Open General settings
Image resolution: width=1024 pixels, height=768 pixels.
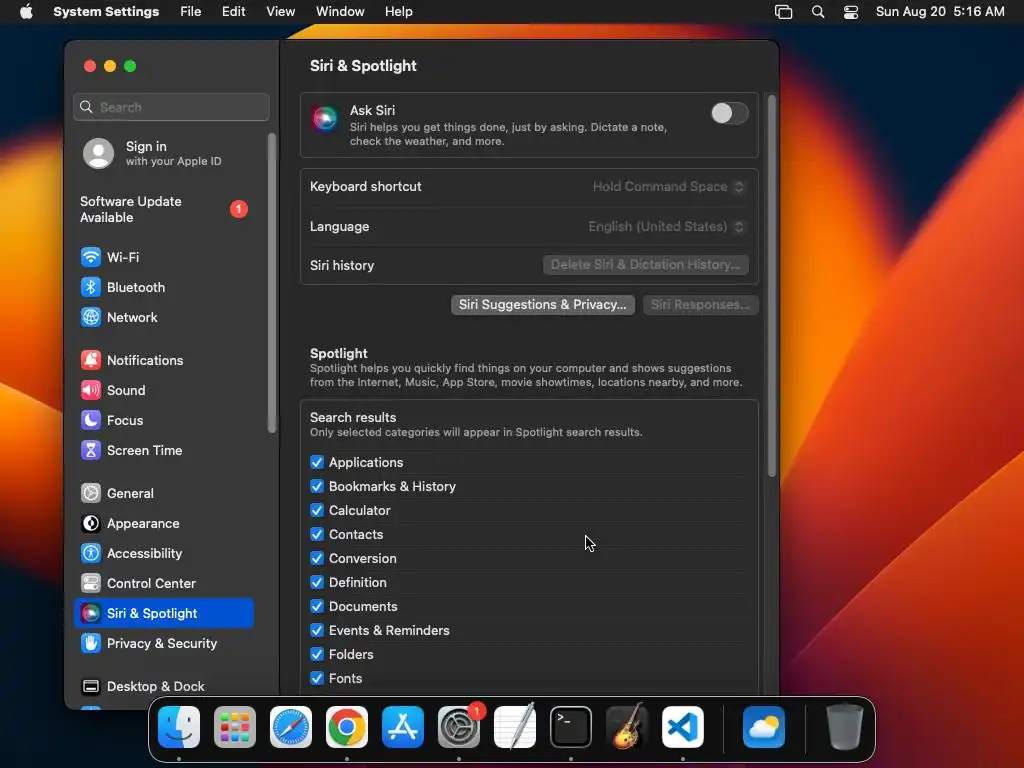pyautogui.click(x=163, y=494)
